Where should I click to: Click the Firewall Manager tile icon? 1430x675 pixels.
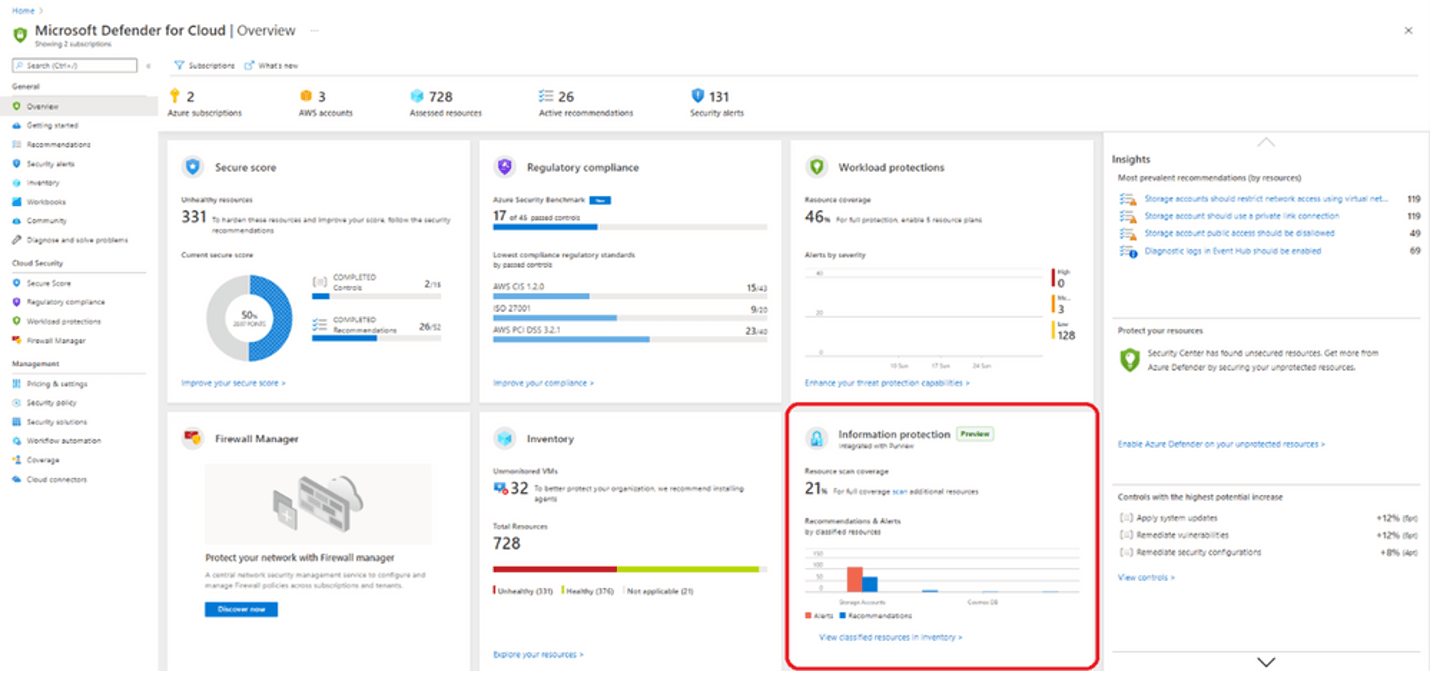192,438
